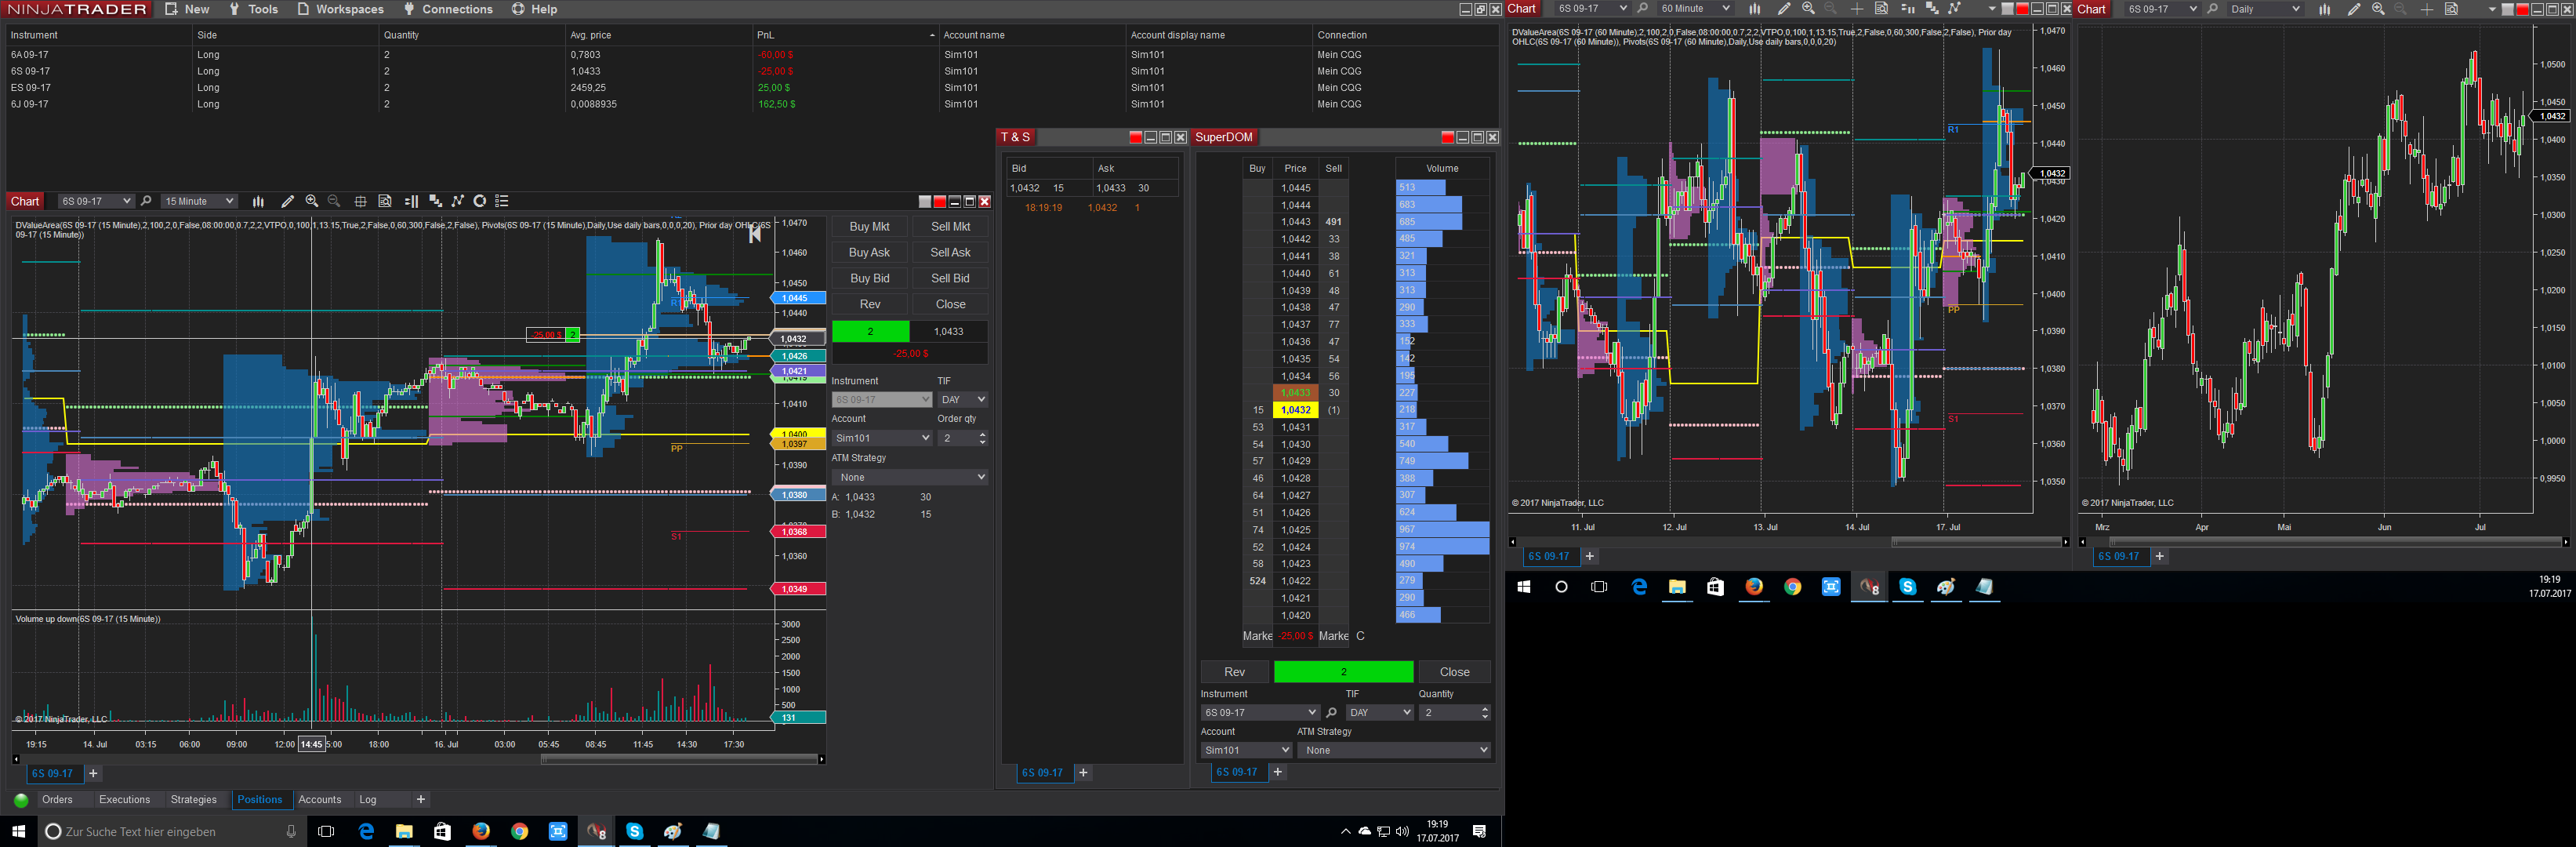Zoom in on the Daily chart

coord(2378,9)
